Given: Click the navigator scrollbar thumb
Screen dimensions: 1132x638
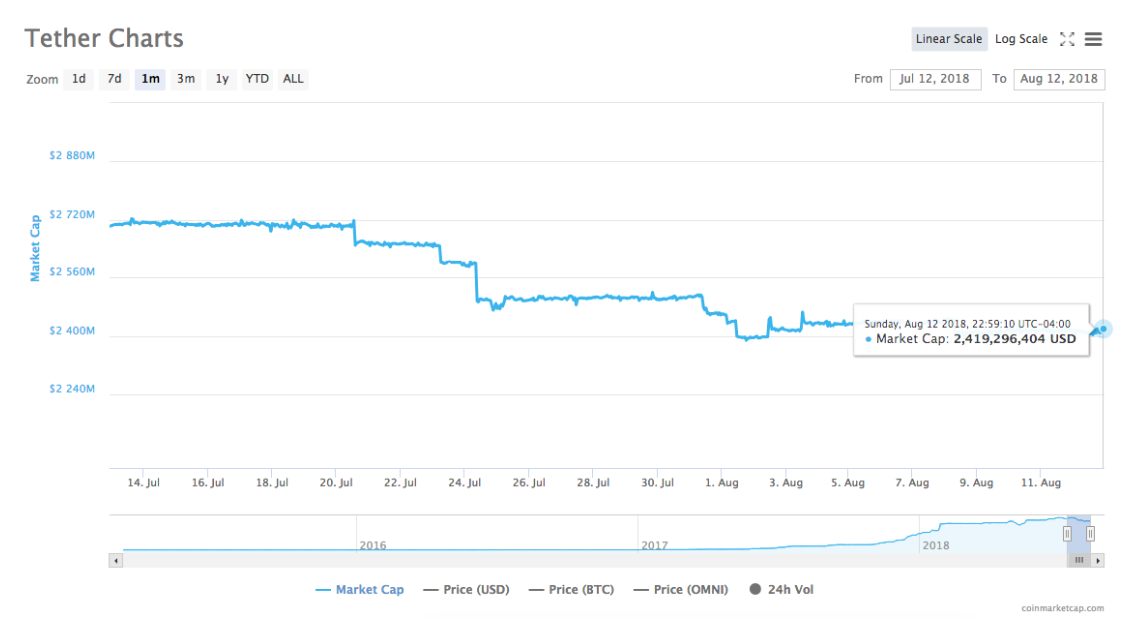Looking at the screenshot, I should pos(1079,561).
